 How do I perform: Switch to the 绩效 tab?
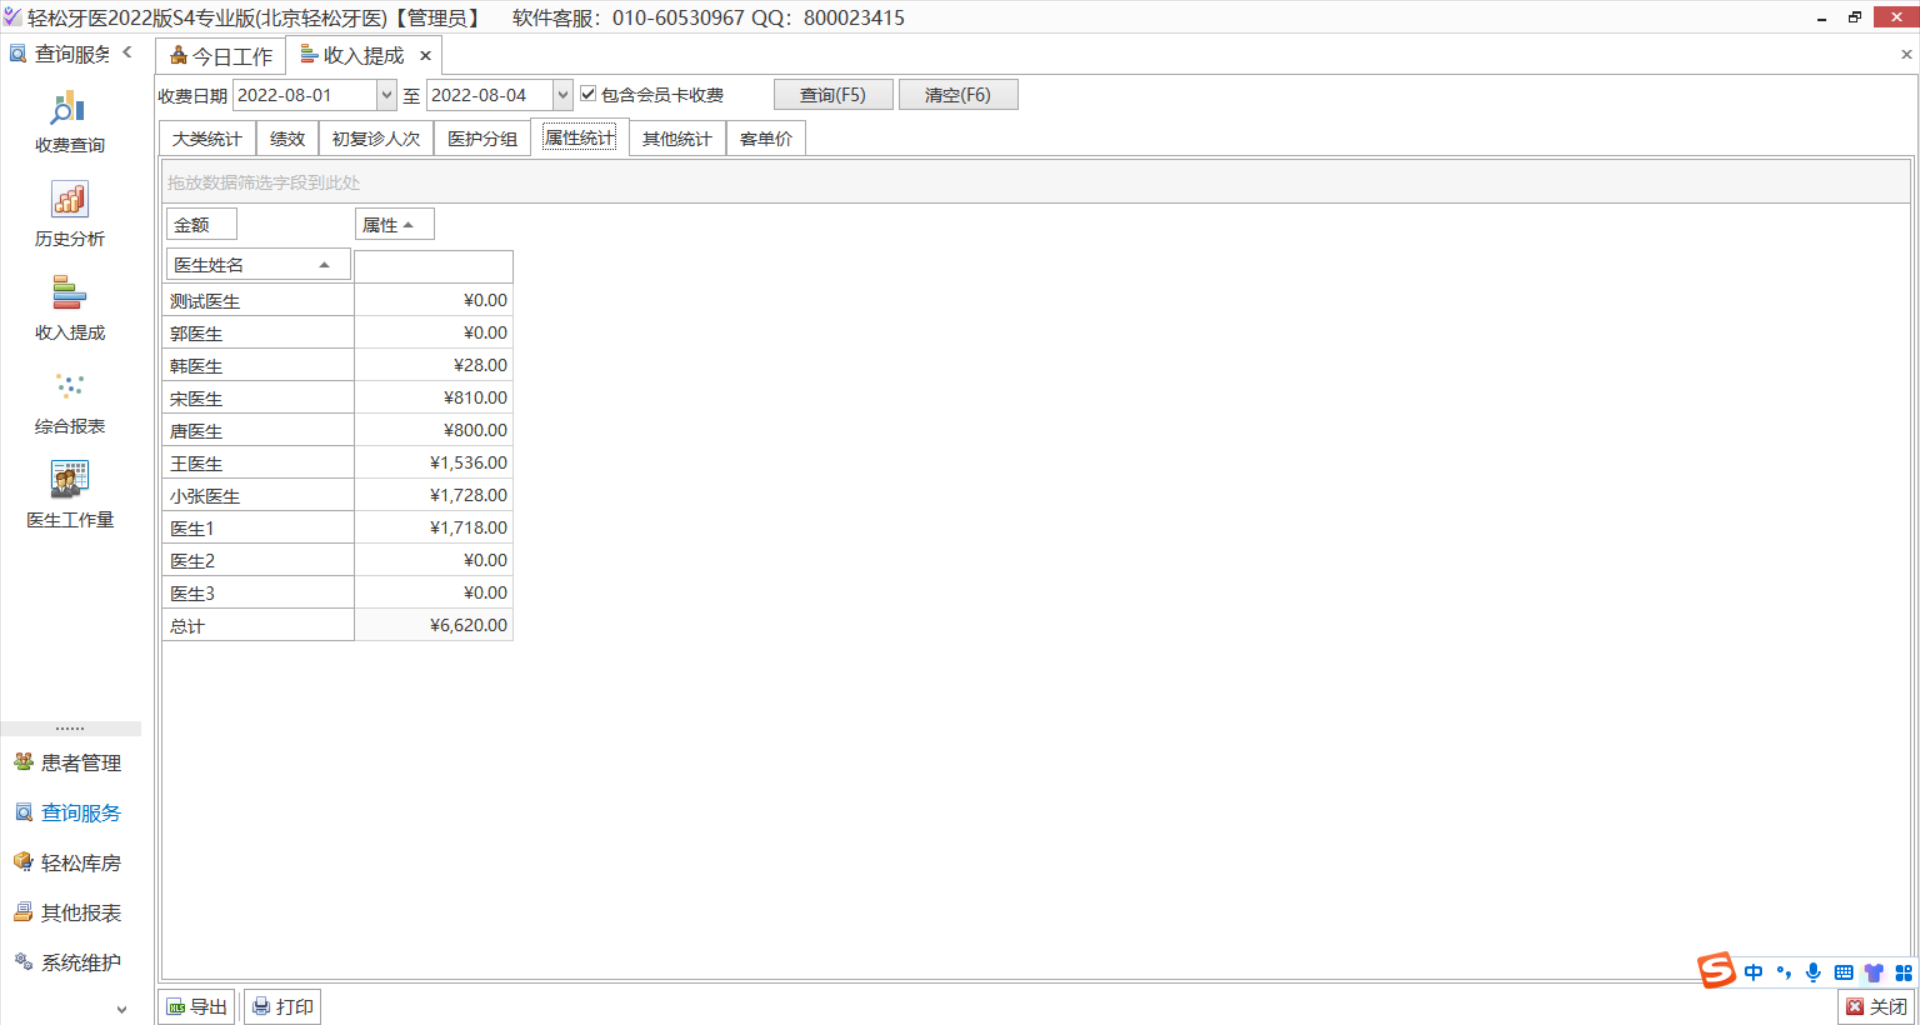tap(287, 139)
